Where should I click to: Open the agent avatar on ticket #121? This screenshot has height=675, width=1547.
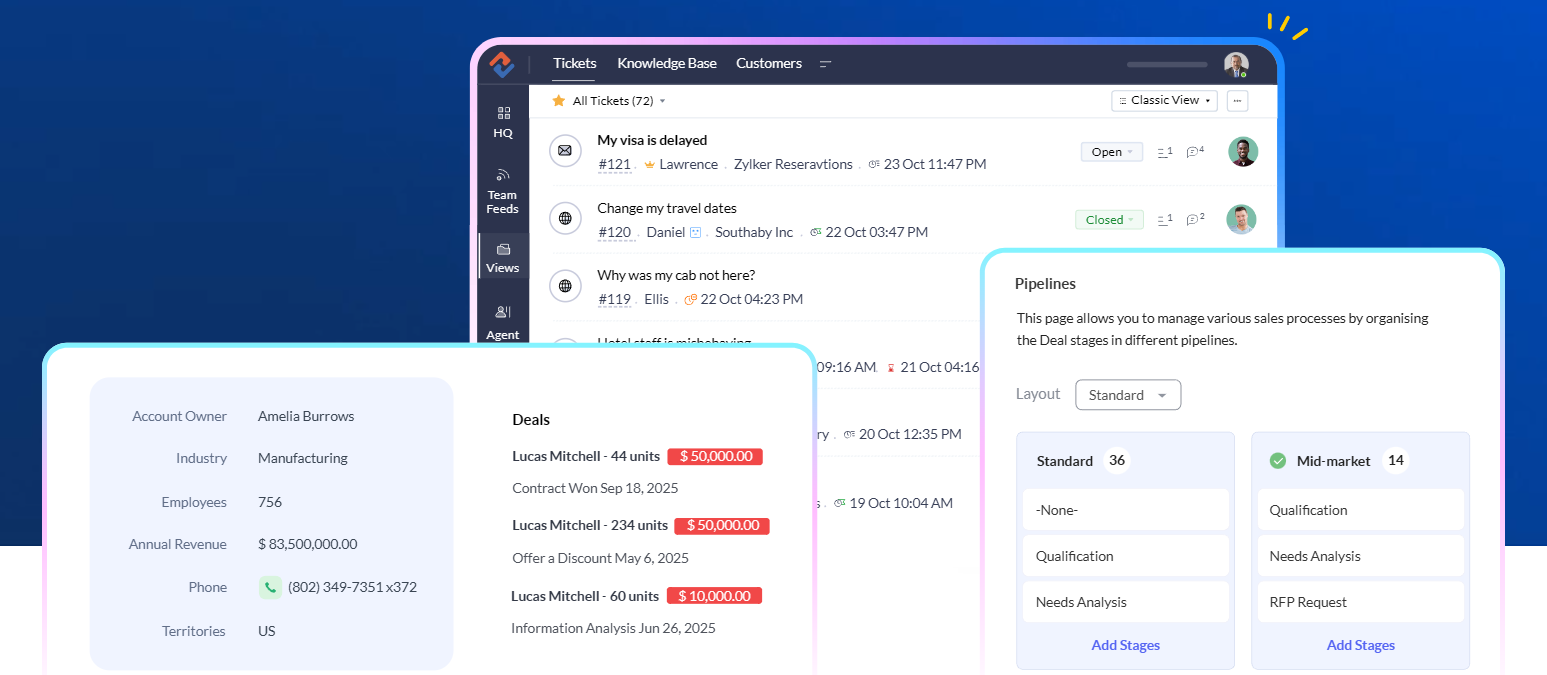(1243, 151)
